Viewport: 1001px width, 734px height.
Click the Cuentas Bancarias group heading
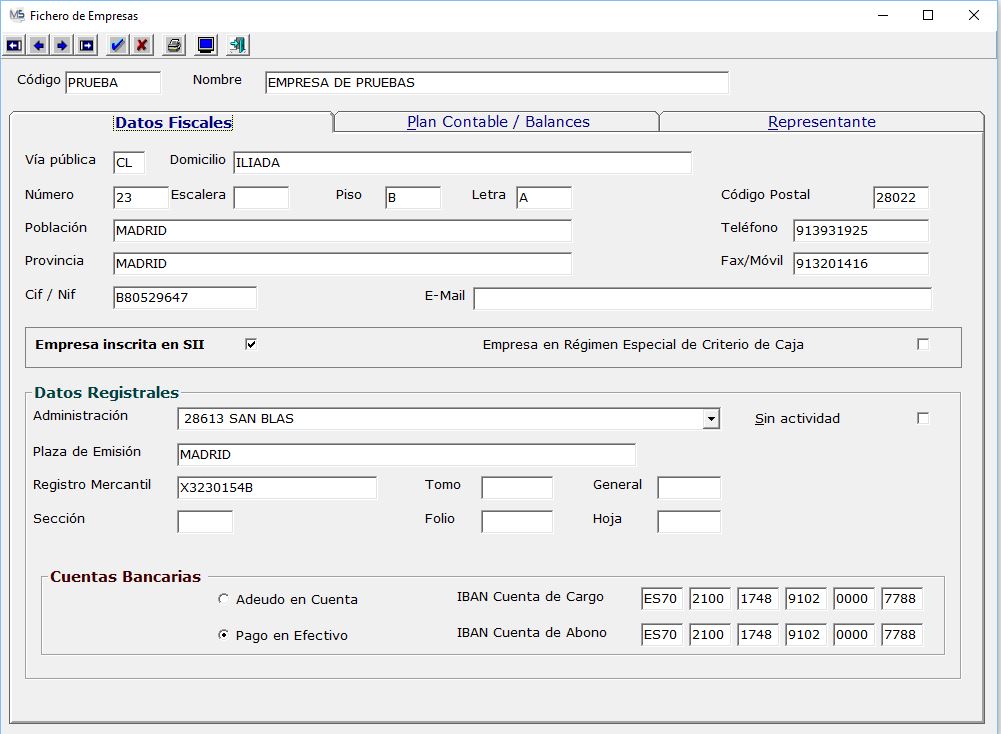coord(126,577)
